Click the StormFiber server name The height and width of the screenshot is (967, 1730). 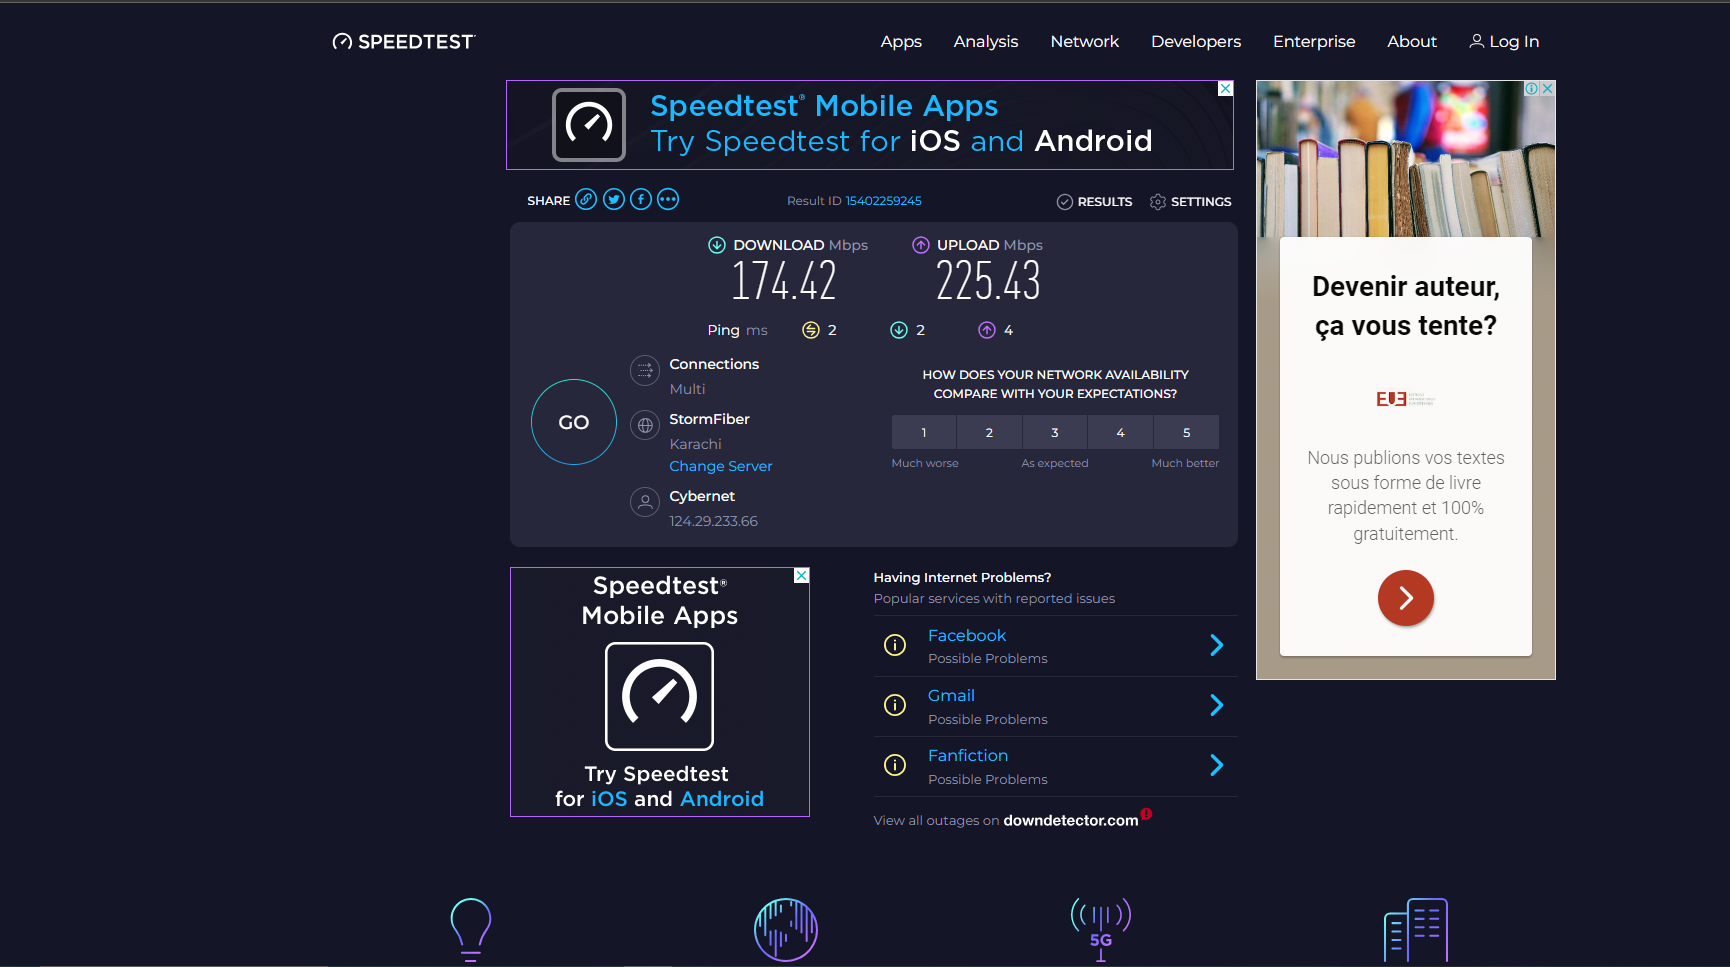(x=709, y=419)
